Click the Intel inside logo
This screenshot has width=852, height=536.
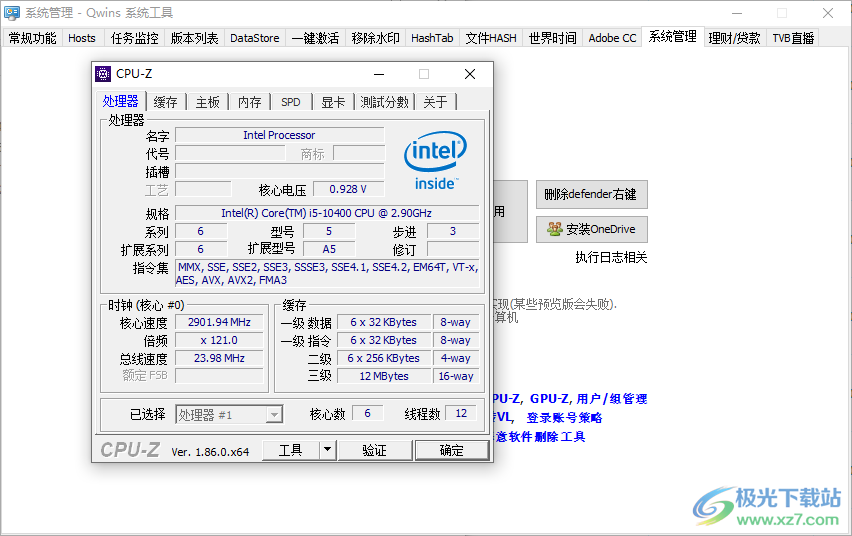pyautogui.click(x=435, y=160)
